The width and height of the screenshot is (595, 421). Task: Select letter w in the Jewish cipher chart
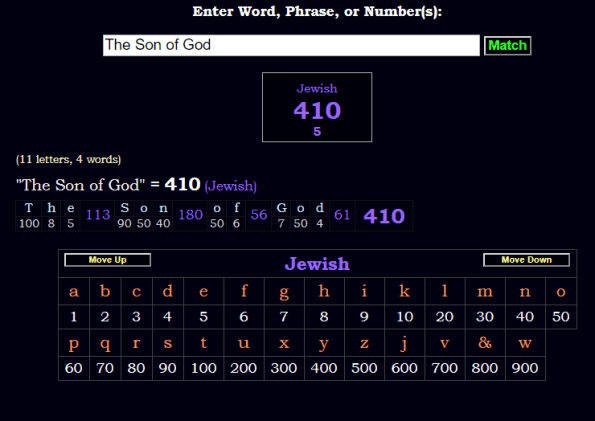(x=525, y=343)
